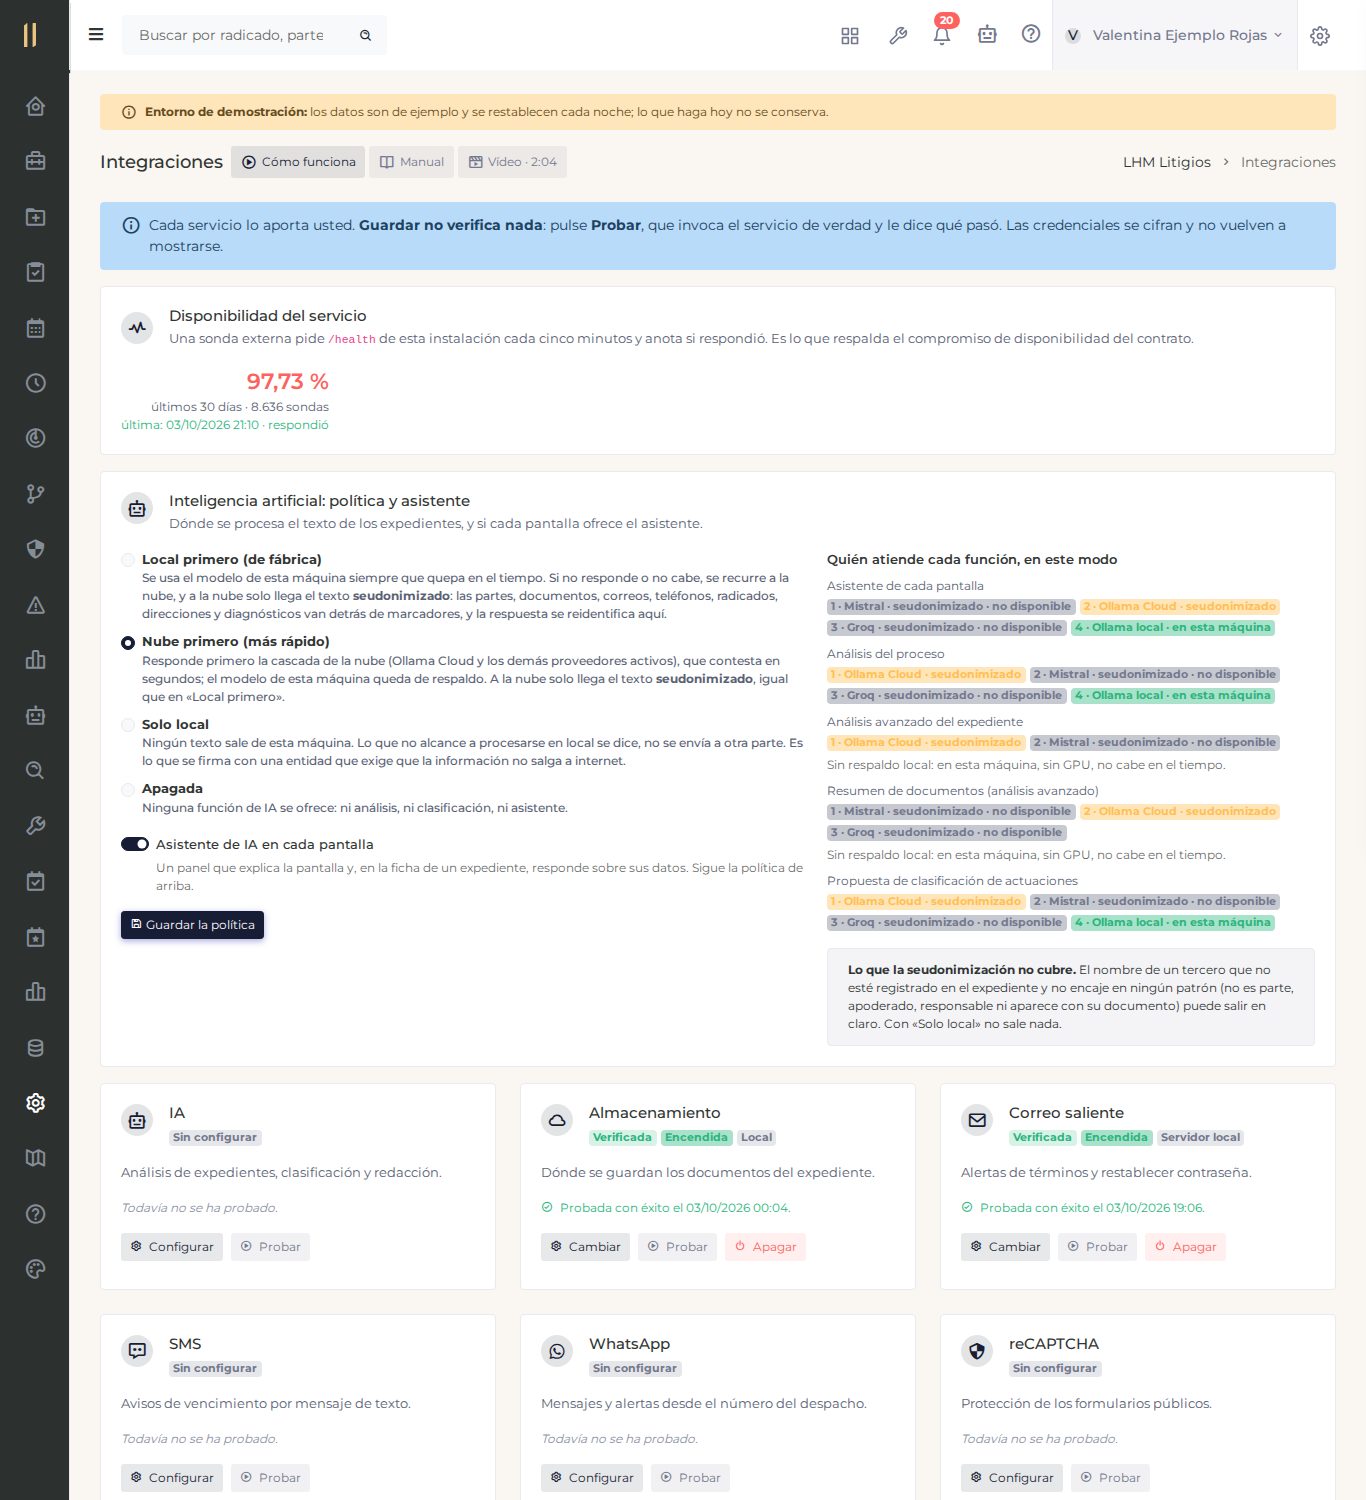1366x1500 pixels.
Task: Open the clipboard check icon in sidebar
Action: (35, 272)
